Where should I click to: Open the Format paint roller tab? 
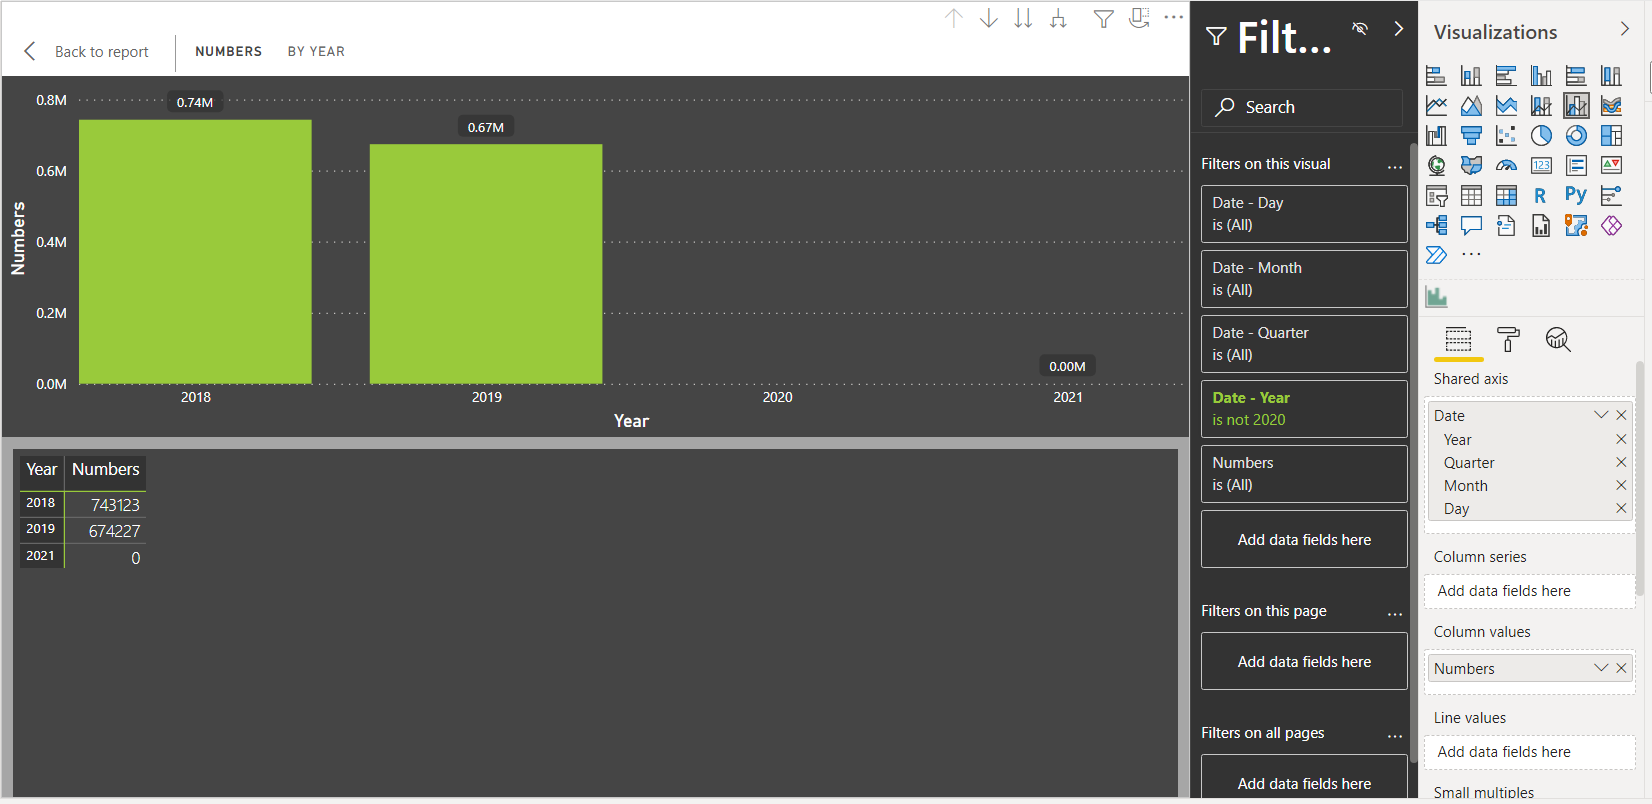(1508, 340)
